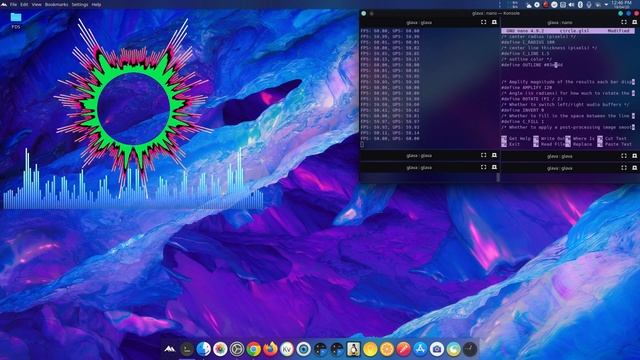
Task: Click the 'glava : nano' pane header
Action: 560,22
